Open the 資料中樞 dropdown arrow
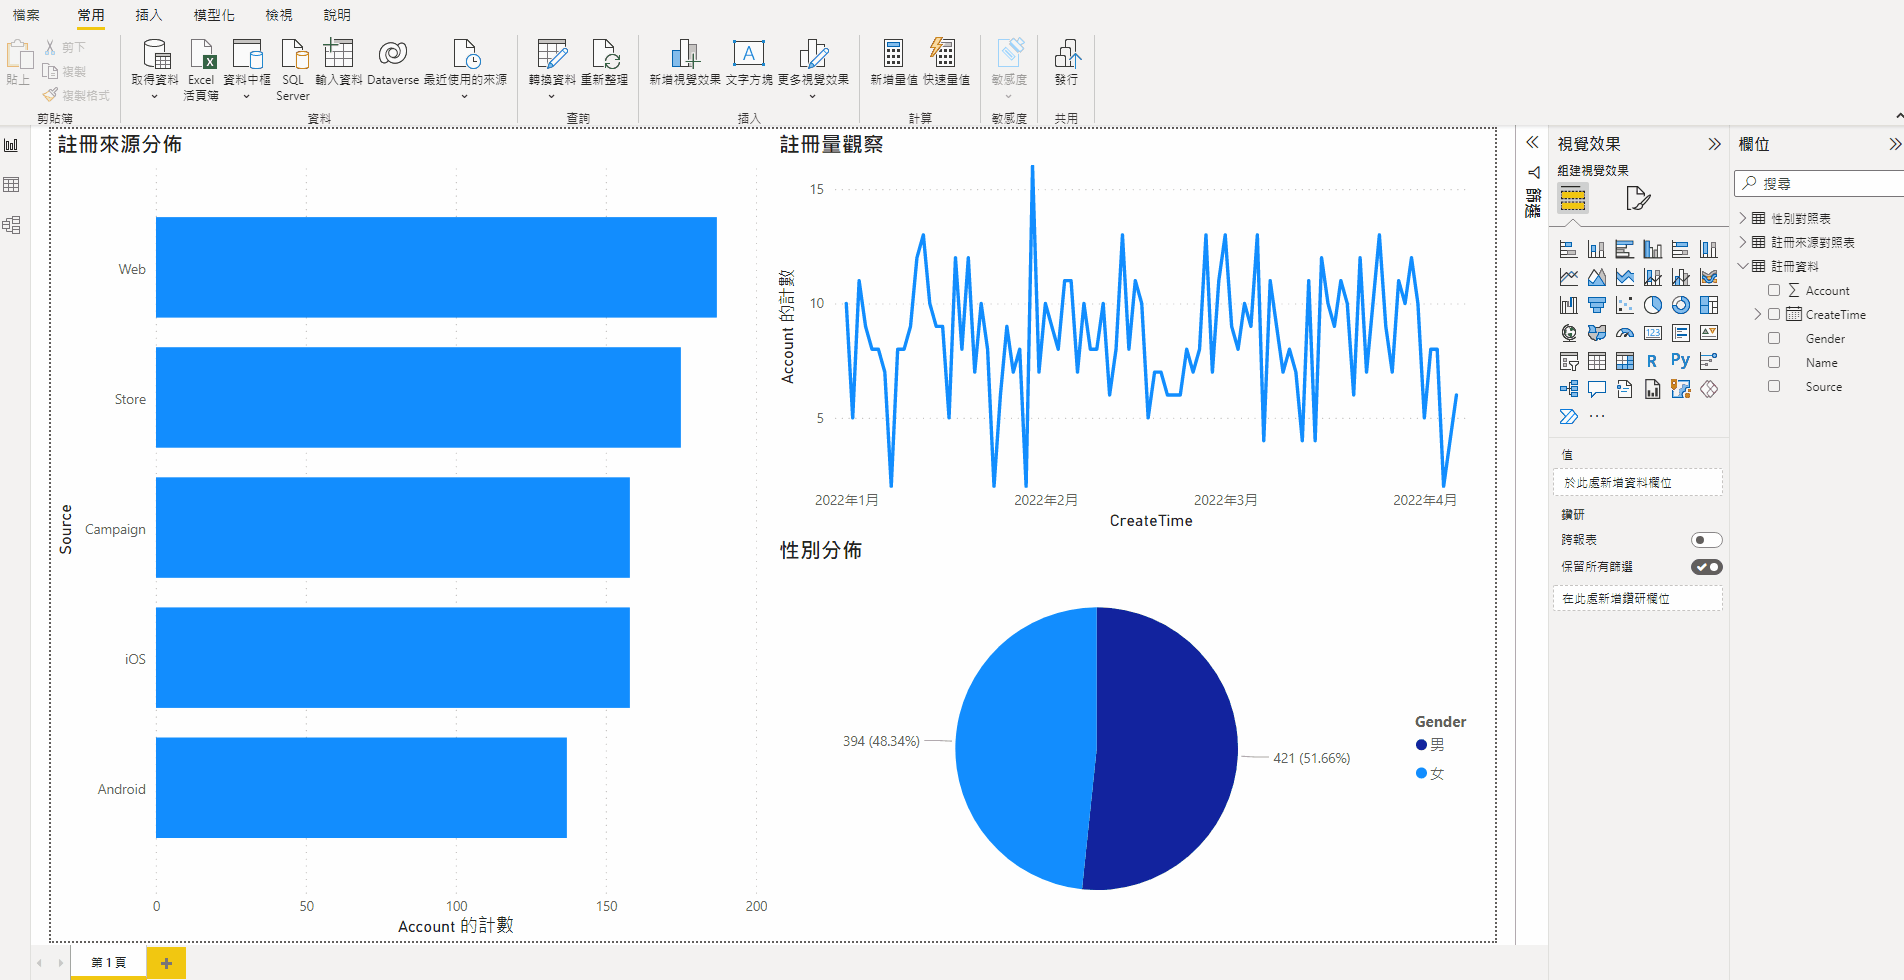The width and height of the screenshot is (1904, 980). click(x=247, y=97)
